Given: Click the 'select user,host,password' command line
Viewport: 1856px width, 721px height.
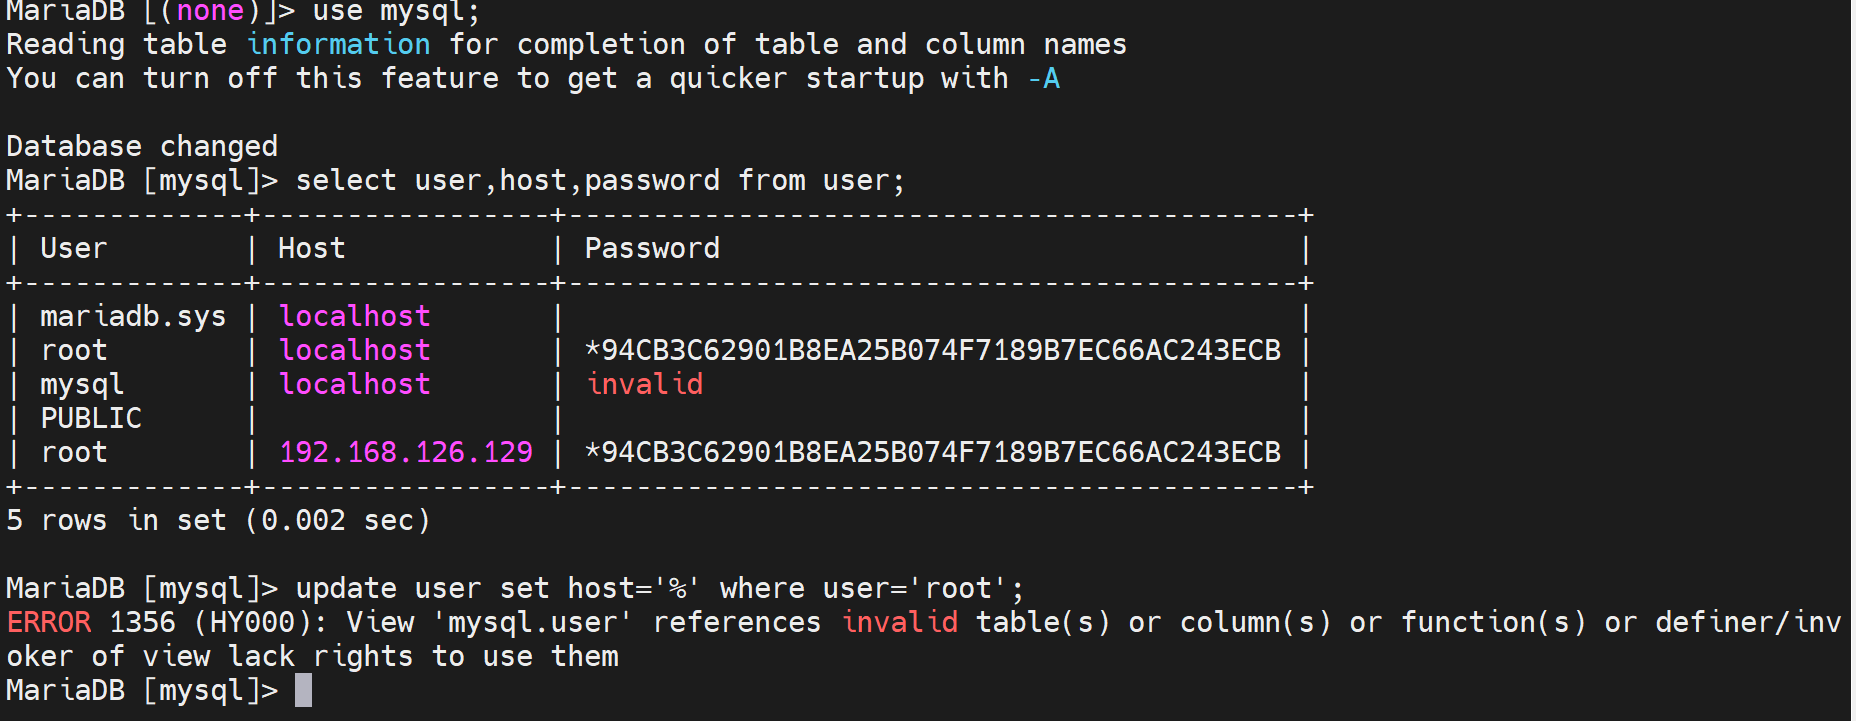Looking at the screenshot, I should point(600,180).
